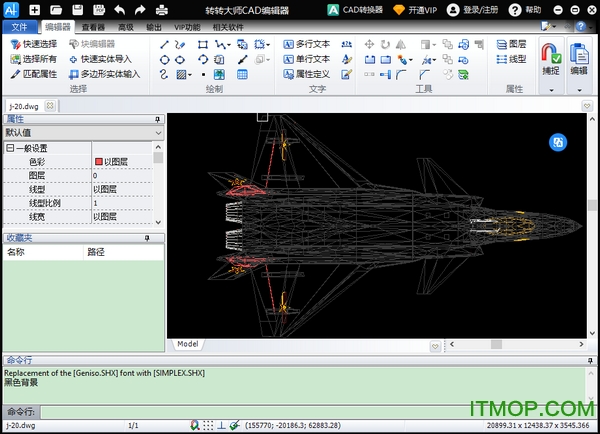
Task: Select the Fillet tool icon
Action: point(401,74)
